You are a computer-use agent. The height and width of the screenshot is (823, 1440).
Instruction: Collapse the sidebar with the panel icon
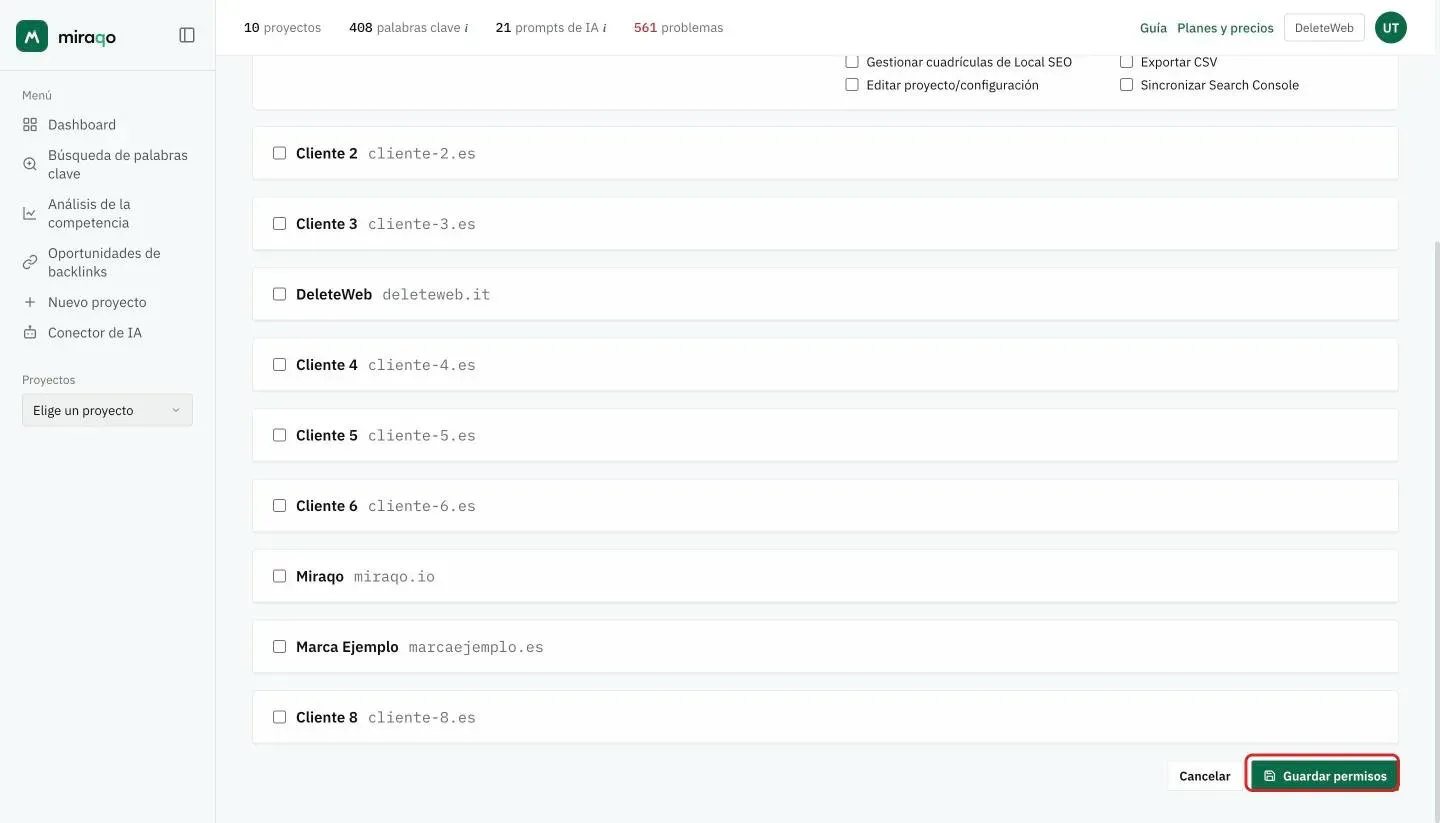click(x=187, y=35)
